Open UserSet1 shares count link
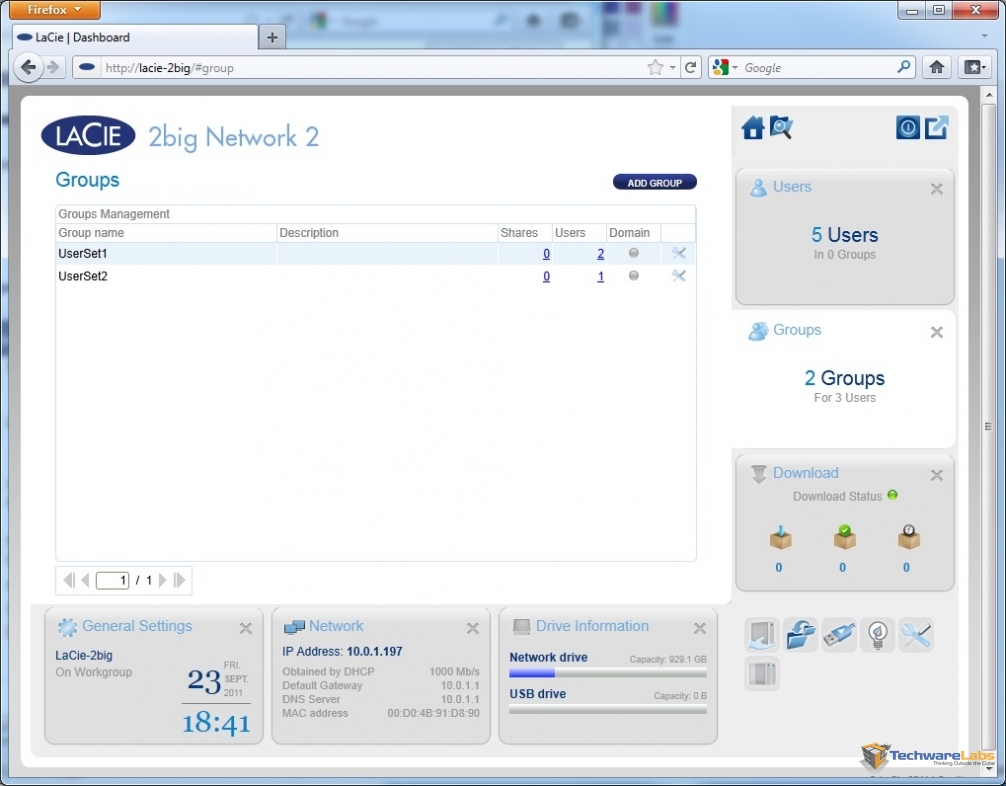This screenshot has height=786, width=1006. click(x=546, y=254)
